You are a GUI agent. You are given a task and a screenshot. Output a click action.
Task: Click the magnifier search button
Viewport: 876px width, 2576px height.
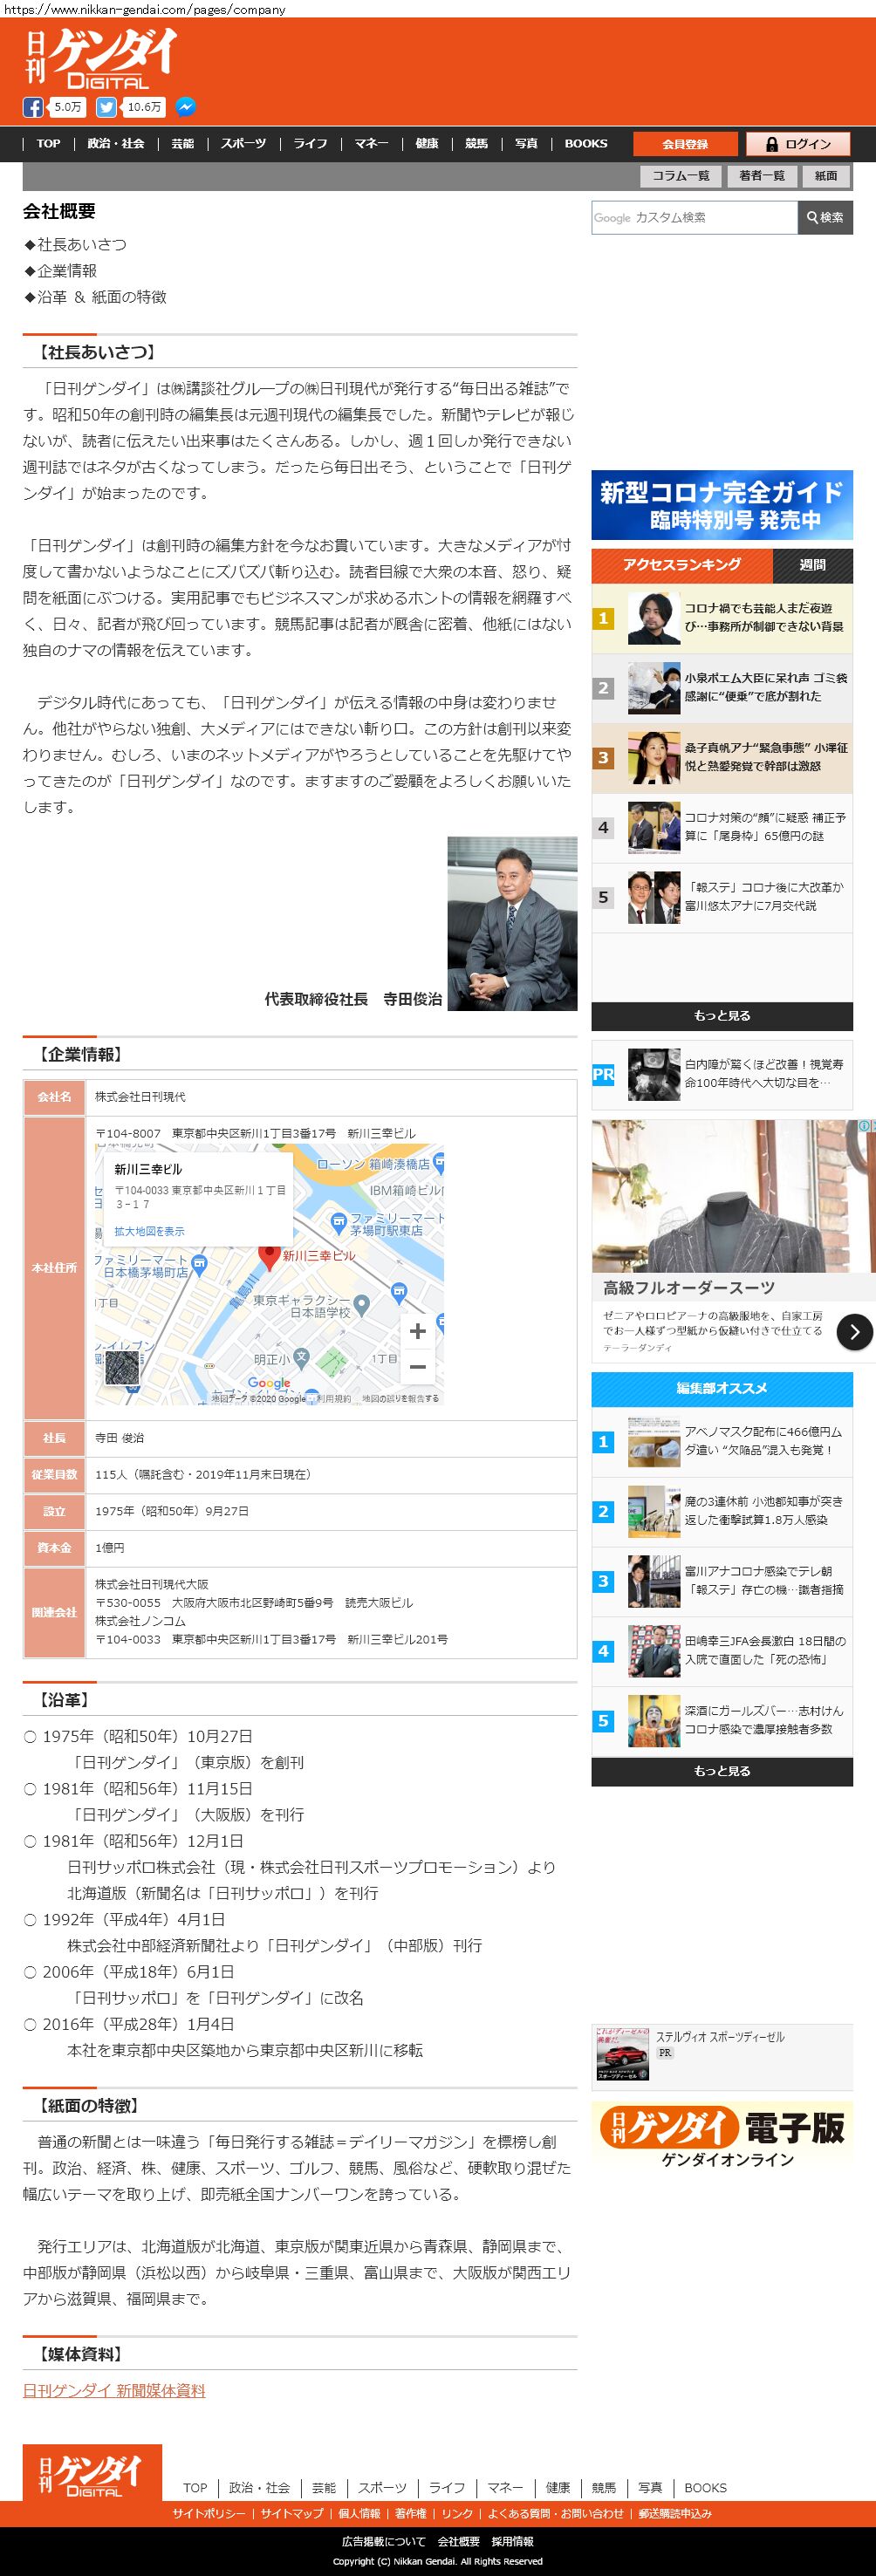(x=825, y=217)
